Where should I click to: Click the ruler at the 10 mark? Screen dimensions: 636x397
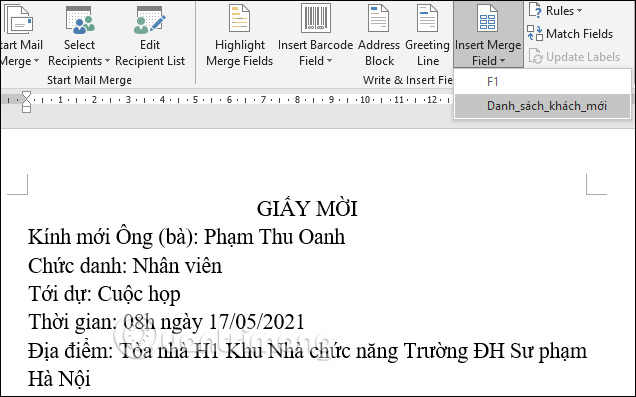click(x=365, y=100)
